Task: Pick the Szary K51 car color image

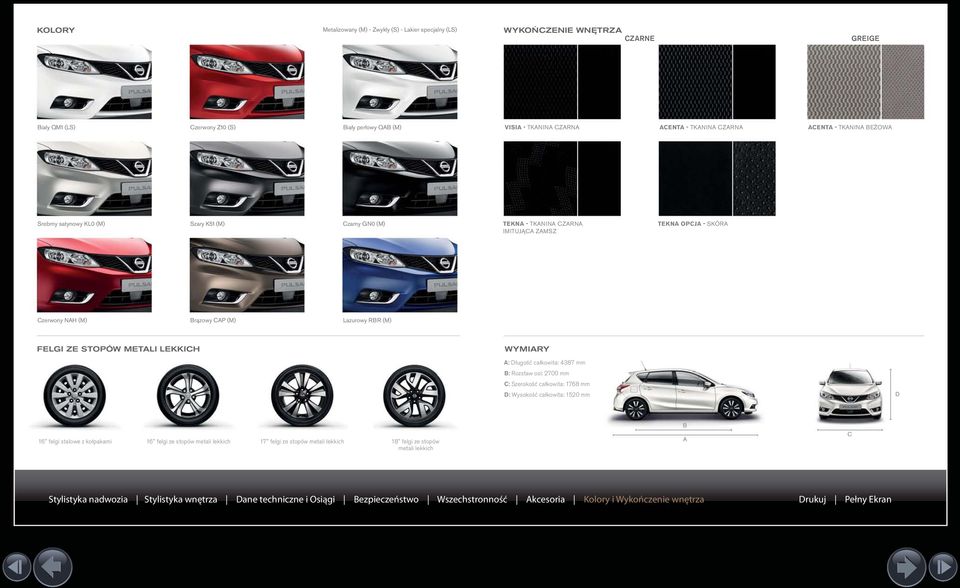Action: [x=247, y=178]
